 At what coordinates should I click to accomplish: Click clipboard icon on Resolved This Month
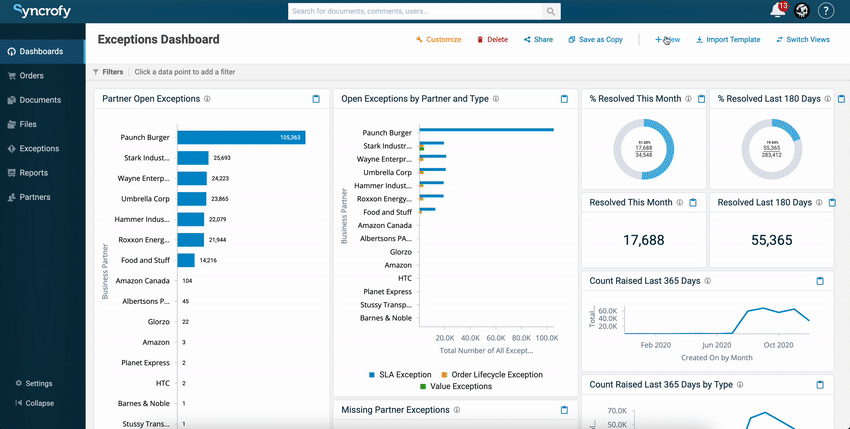(x=693, y=202)
